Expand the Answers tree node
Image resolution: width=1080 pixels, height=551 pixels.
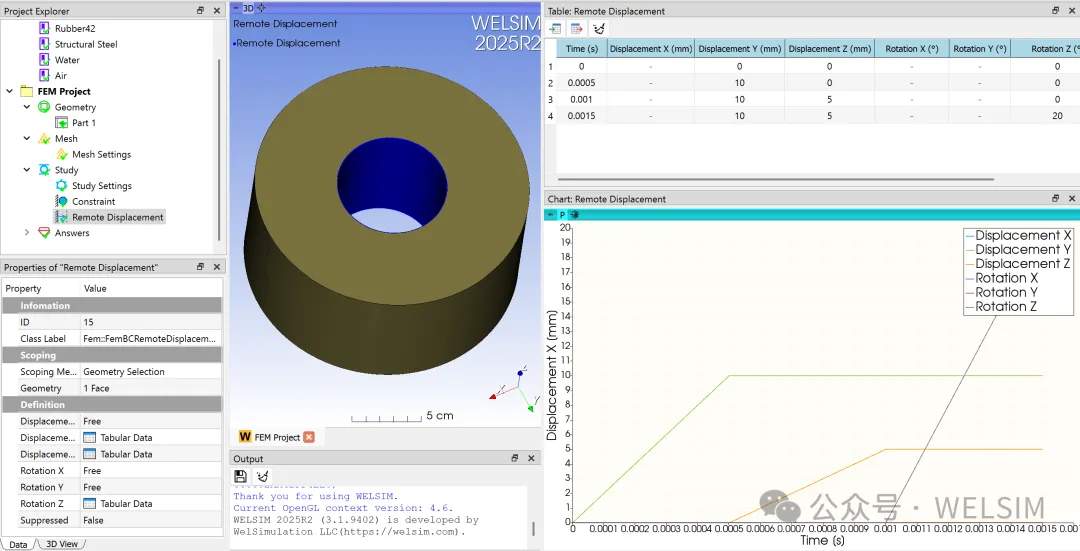click(27, 233)
